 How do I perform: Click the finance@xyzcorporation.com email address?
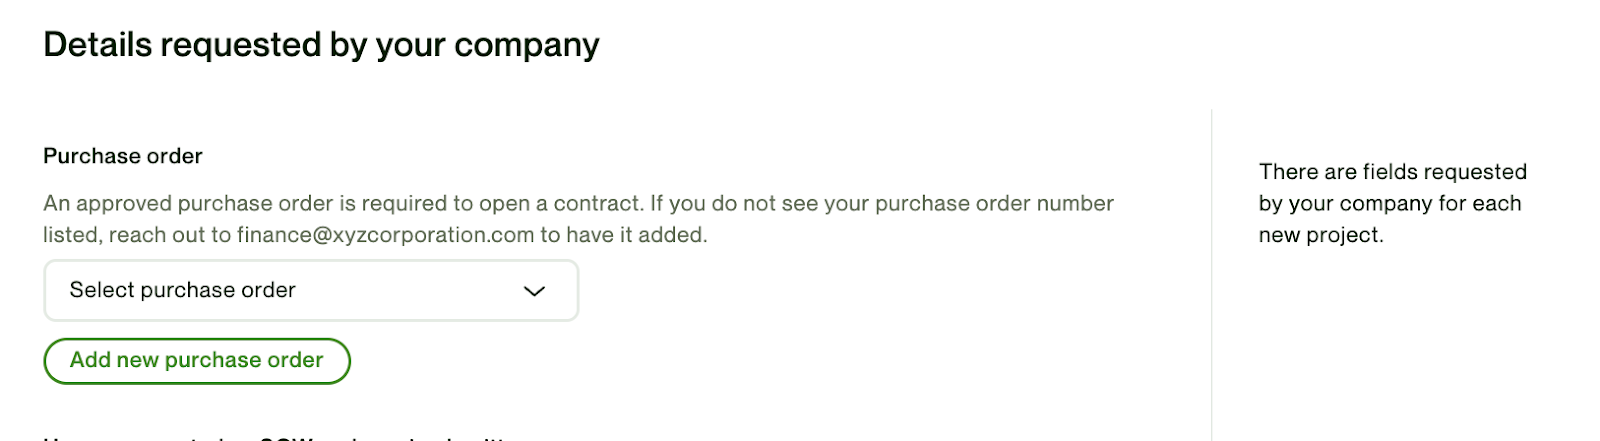385,235
